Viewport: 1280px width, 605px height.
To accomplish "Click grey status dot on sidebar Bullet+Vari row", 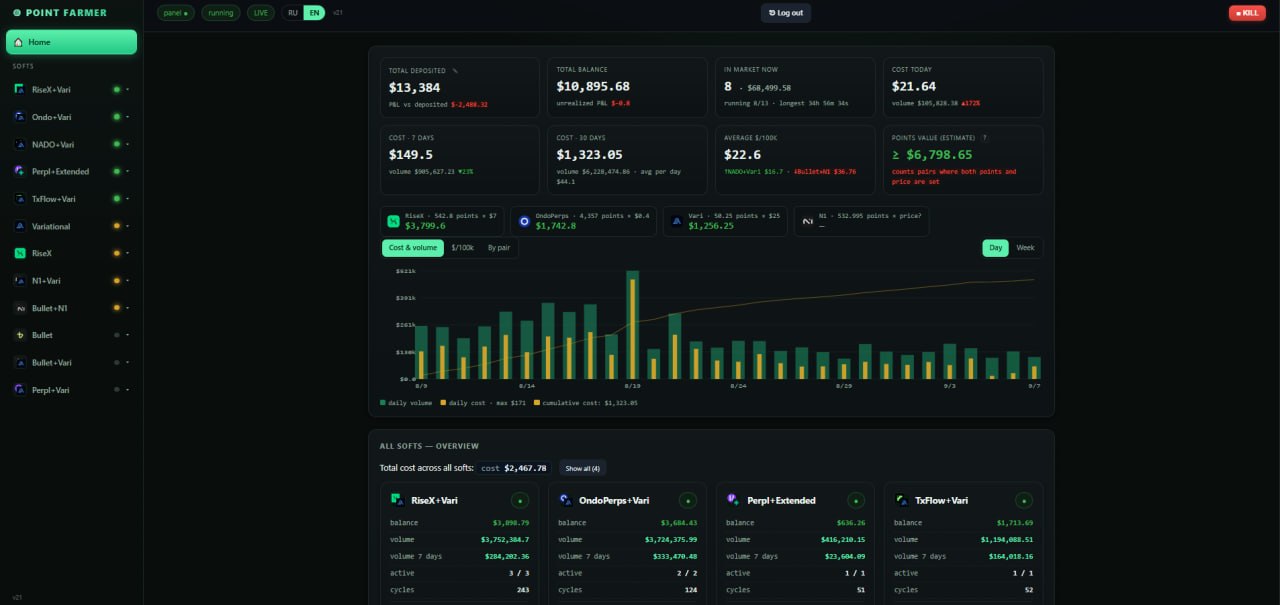I will coord(117,362).
